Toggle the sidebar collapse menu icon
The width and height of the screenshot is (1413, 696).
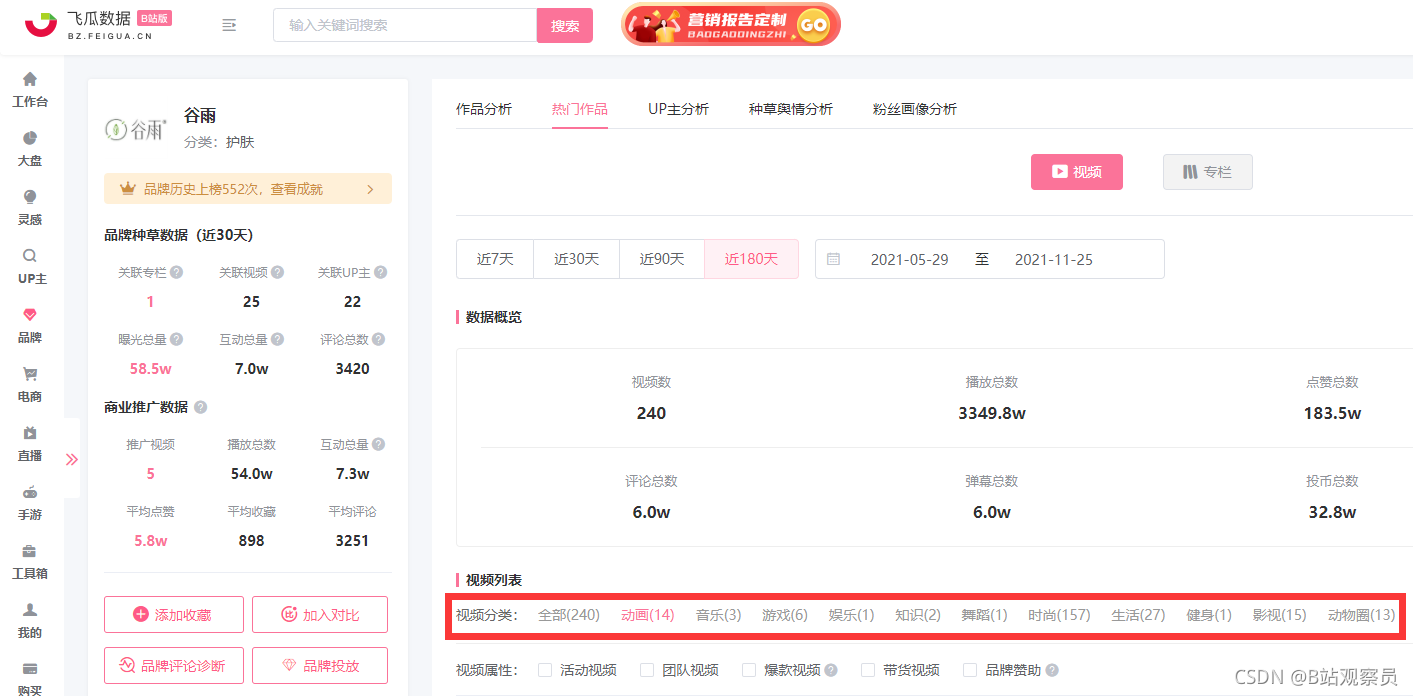click(x=229, y=25)
